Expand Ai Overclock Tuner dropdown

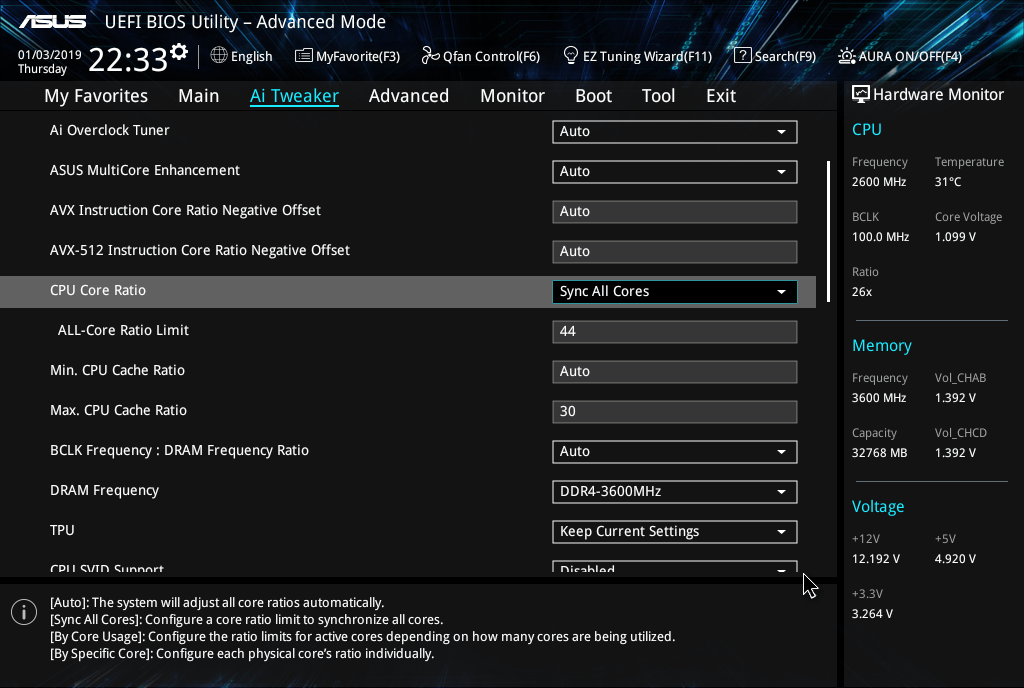point(675,131)
